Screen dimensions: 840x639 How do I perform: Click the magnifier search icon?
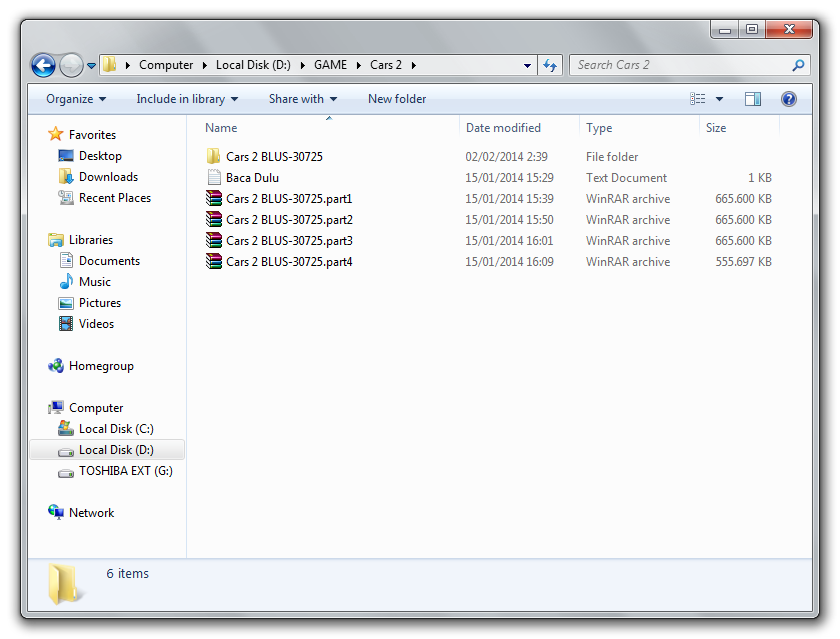click(x=798, y=65)
